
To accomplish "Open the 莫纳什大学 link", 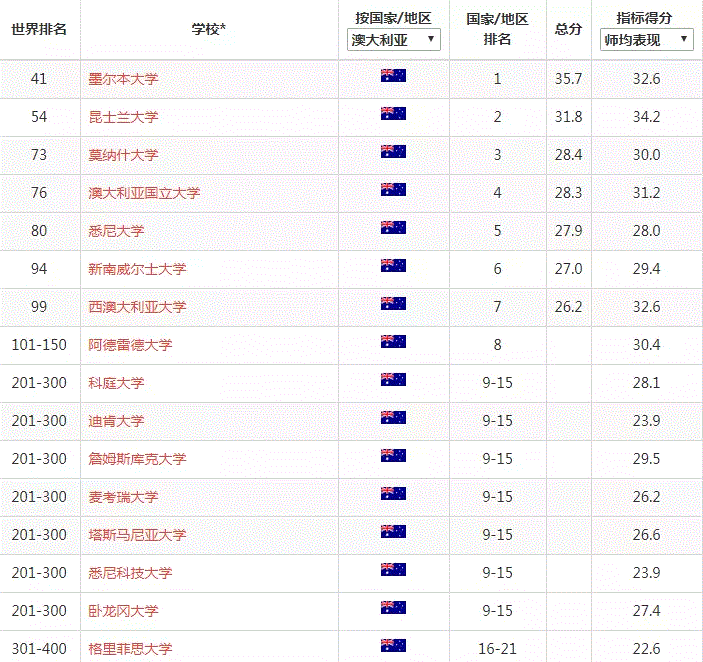I will pyautogui.click(x=123, y=155).
